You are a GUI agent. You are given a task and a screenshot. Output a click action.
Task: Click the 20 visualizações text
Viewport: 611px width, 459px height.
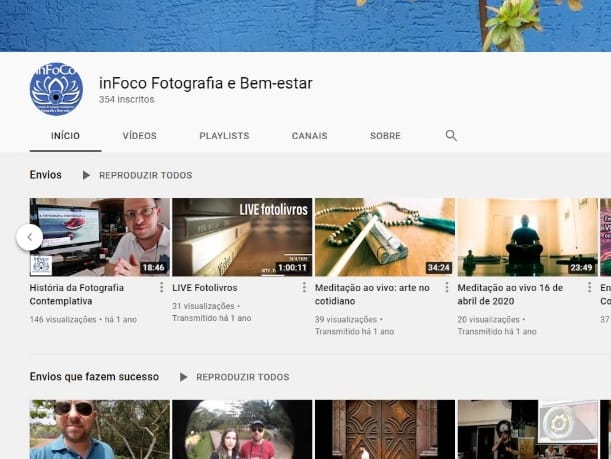tap(489, 320)
